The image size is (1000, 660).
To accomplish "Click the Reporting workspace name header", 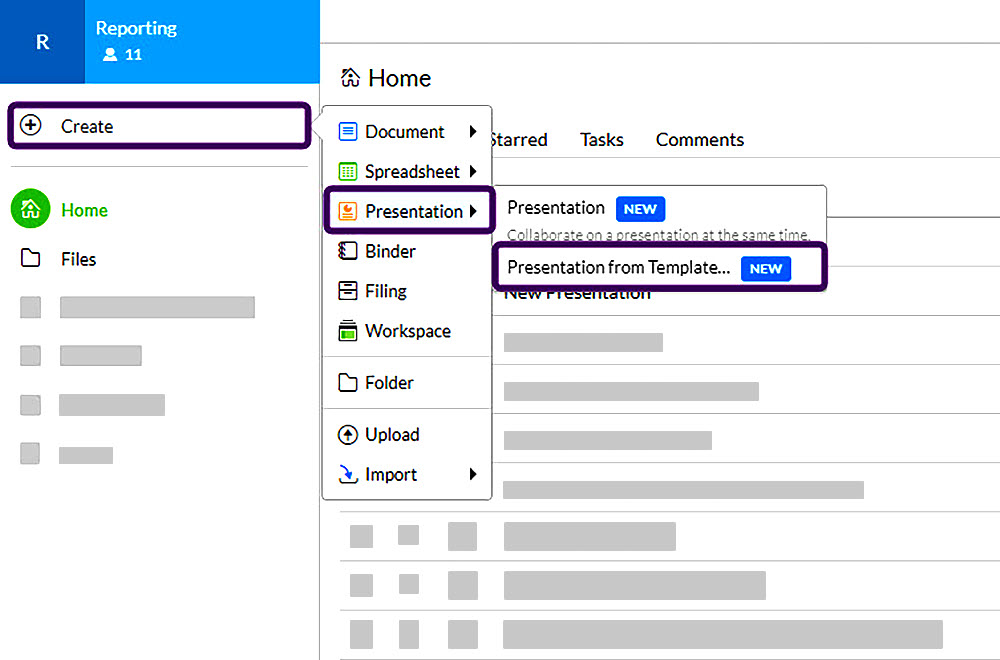I will (x=136, y=29).
